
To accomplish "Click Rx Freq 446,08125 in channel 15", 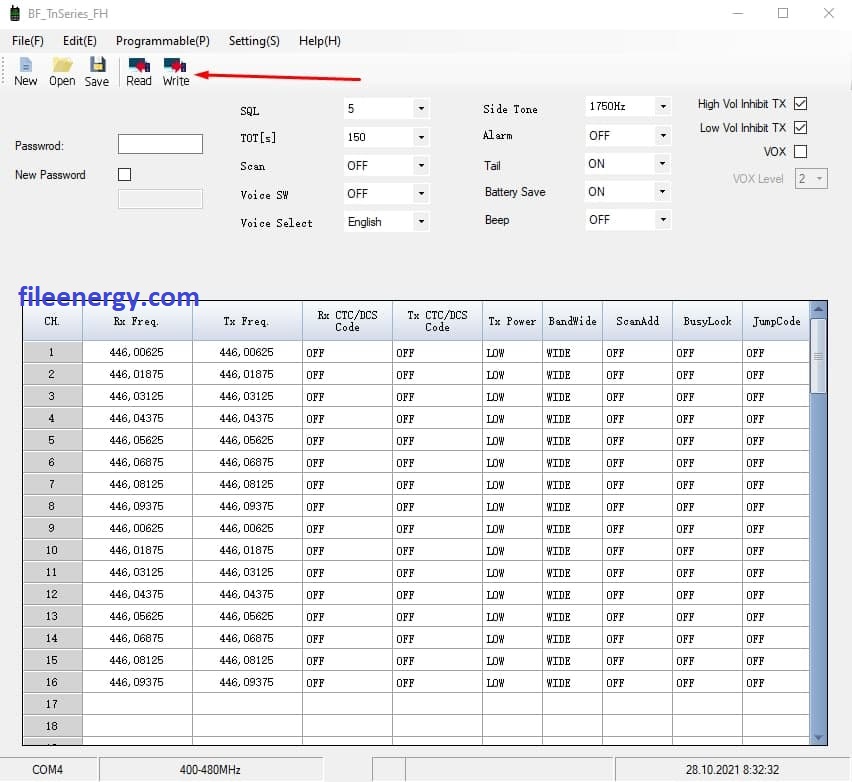I will tap(137, 660).
